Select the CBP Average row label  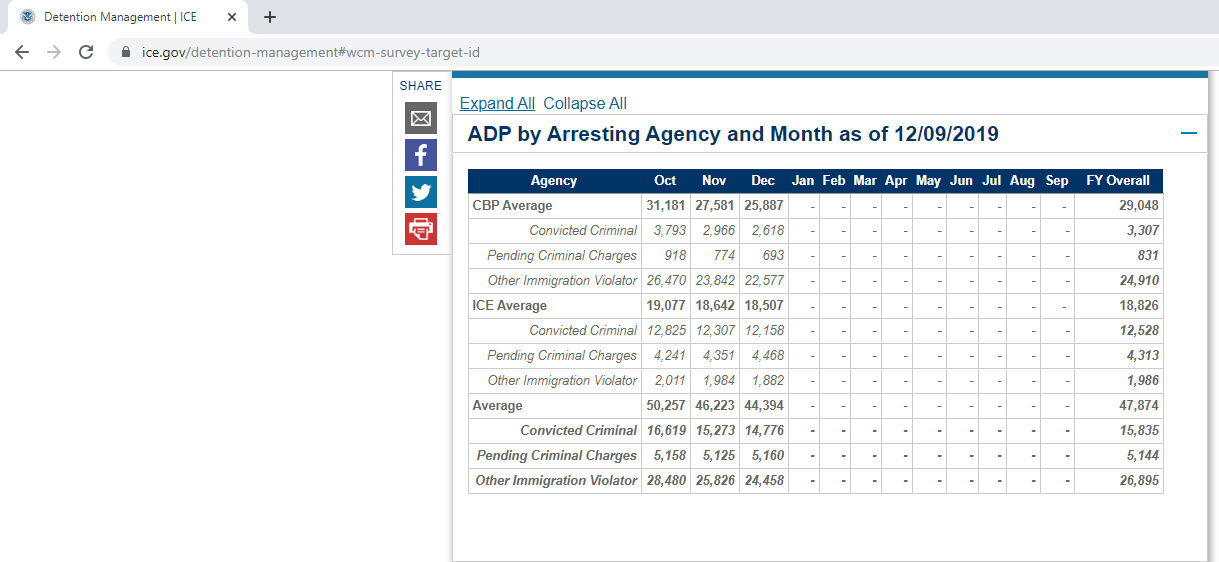(x=512, y=206)
